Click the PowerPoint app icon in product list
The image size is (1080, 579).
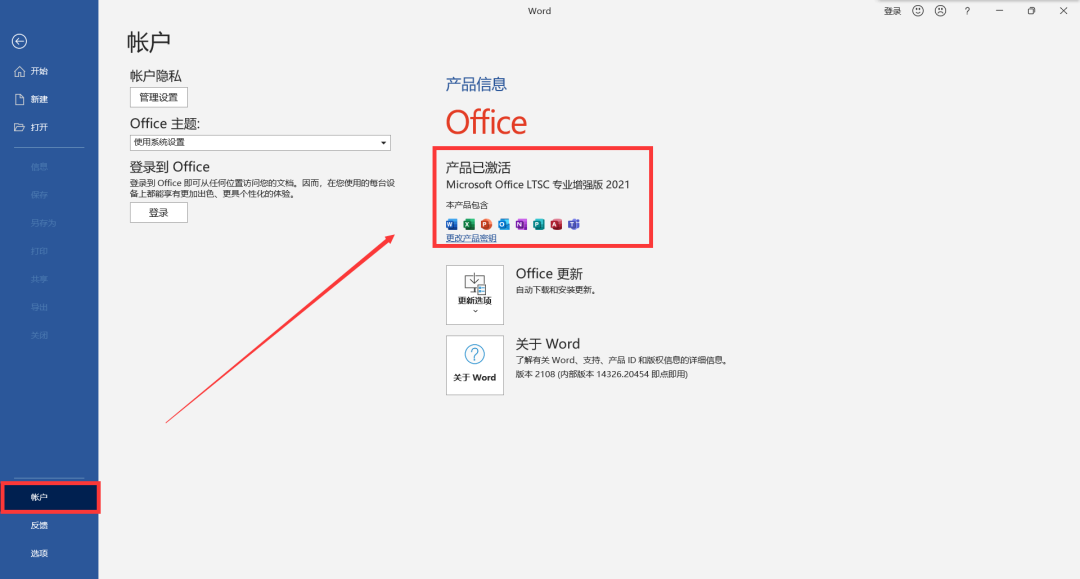coord(486,224)
